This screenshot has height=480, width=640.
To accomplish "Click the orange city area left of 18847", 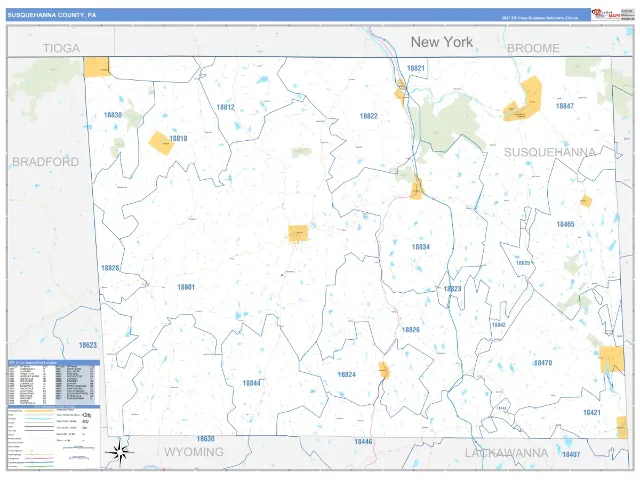I will [x=524, y=100].
